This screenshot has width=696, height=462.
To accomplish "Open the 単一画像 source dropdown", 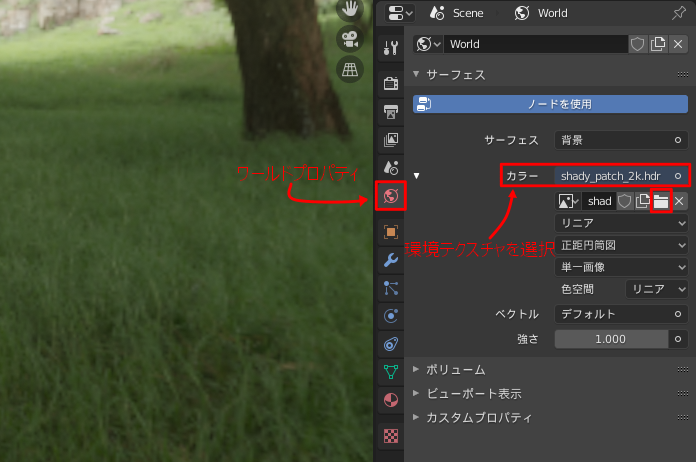I will 621,267.
